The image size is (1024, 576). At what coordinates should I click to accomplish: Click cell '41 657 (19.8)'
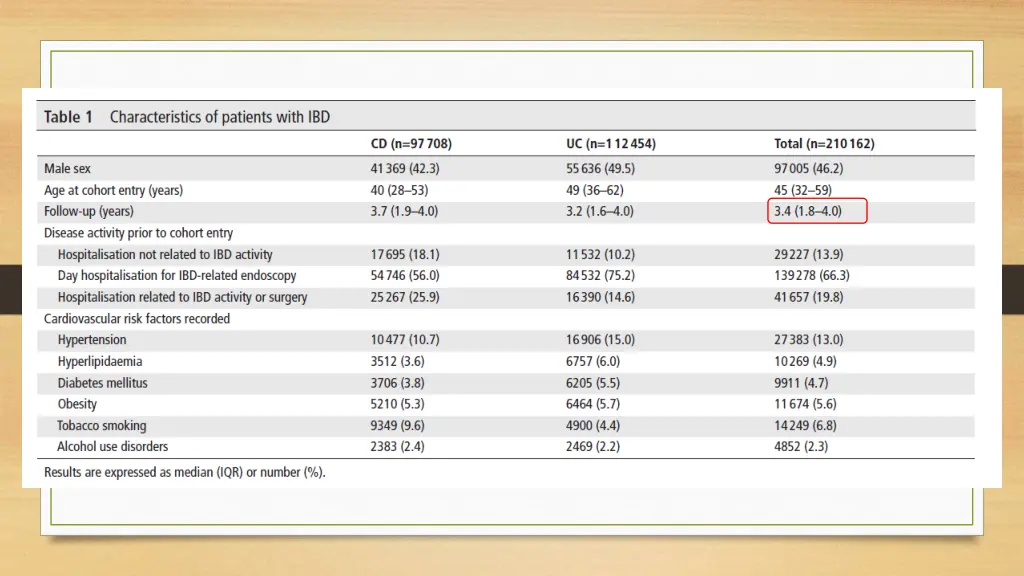click(808, 297)
